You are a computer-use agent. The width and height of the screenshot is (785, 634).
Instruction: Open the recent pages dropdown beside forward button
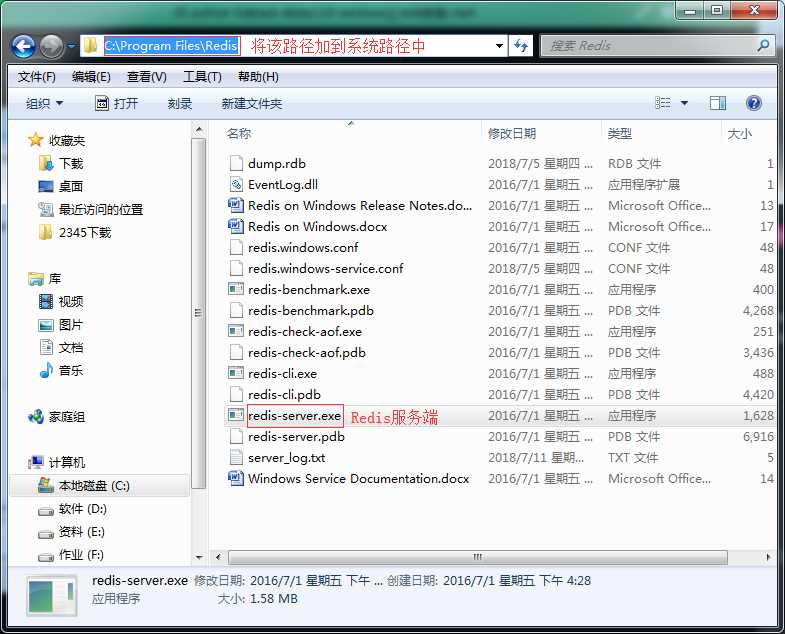[72, 46]
